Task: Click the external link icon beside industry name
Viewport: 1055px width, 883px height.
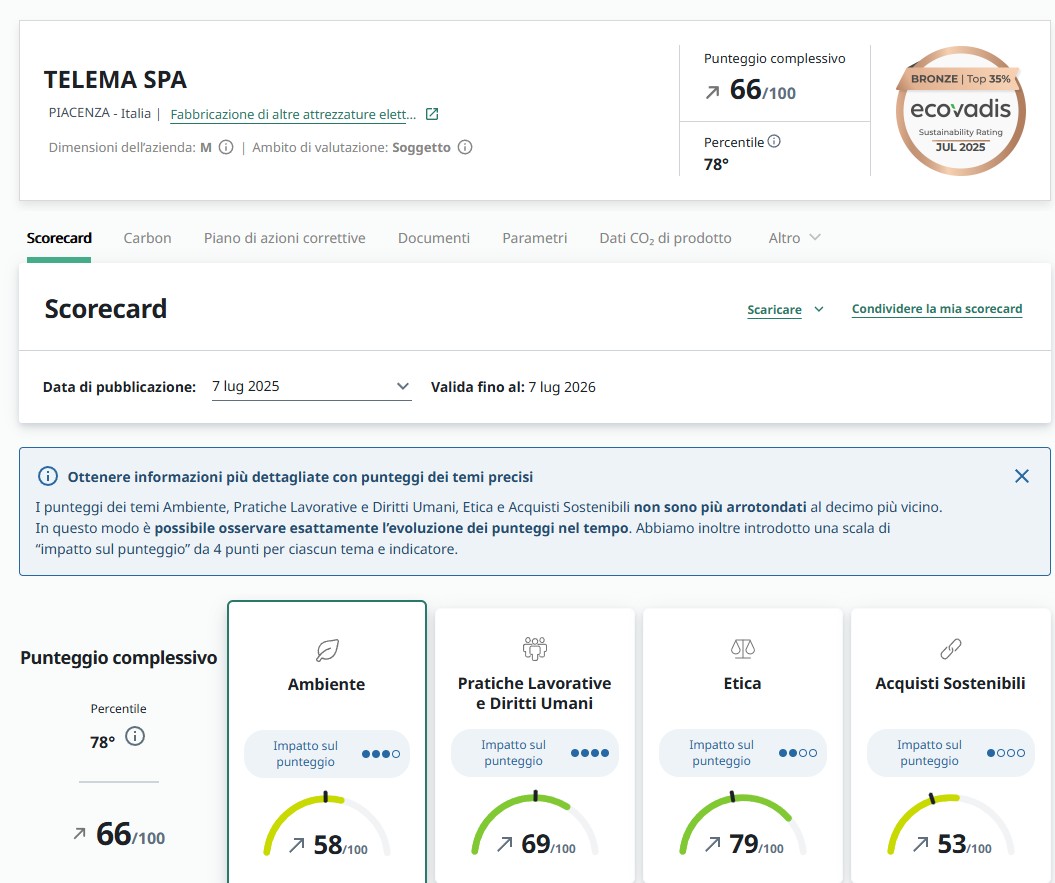Action: (432, 114)
